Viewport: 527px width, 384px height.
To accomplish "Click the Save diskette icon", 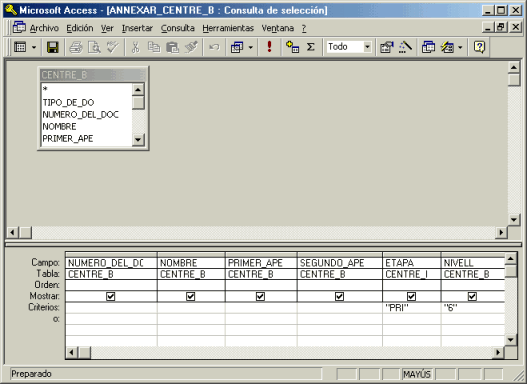I will [x=52, y=47].
